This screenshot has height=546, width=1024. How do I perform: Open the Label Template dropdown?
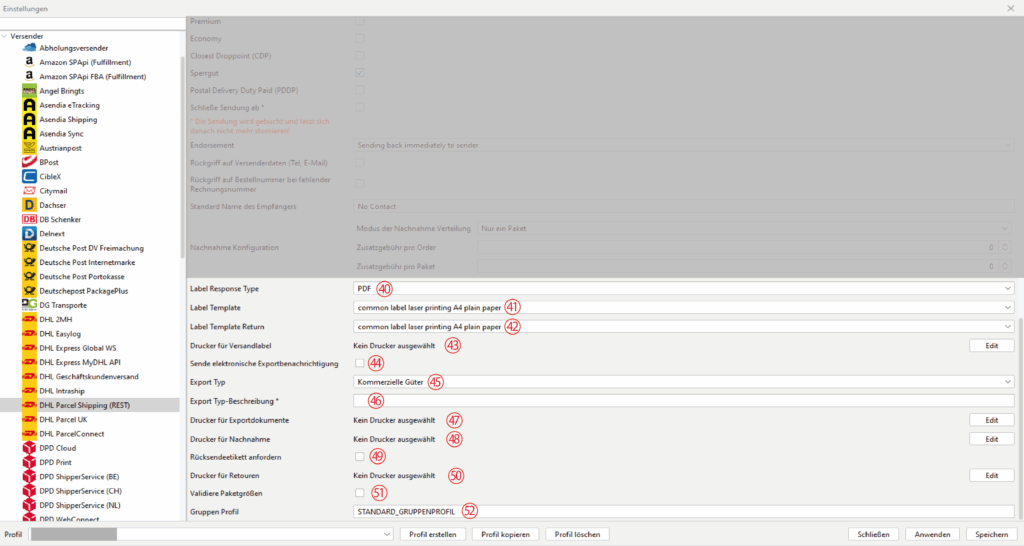[x=683, y=308]
